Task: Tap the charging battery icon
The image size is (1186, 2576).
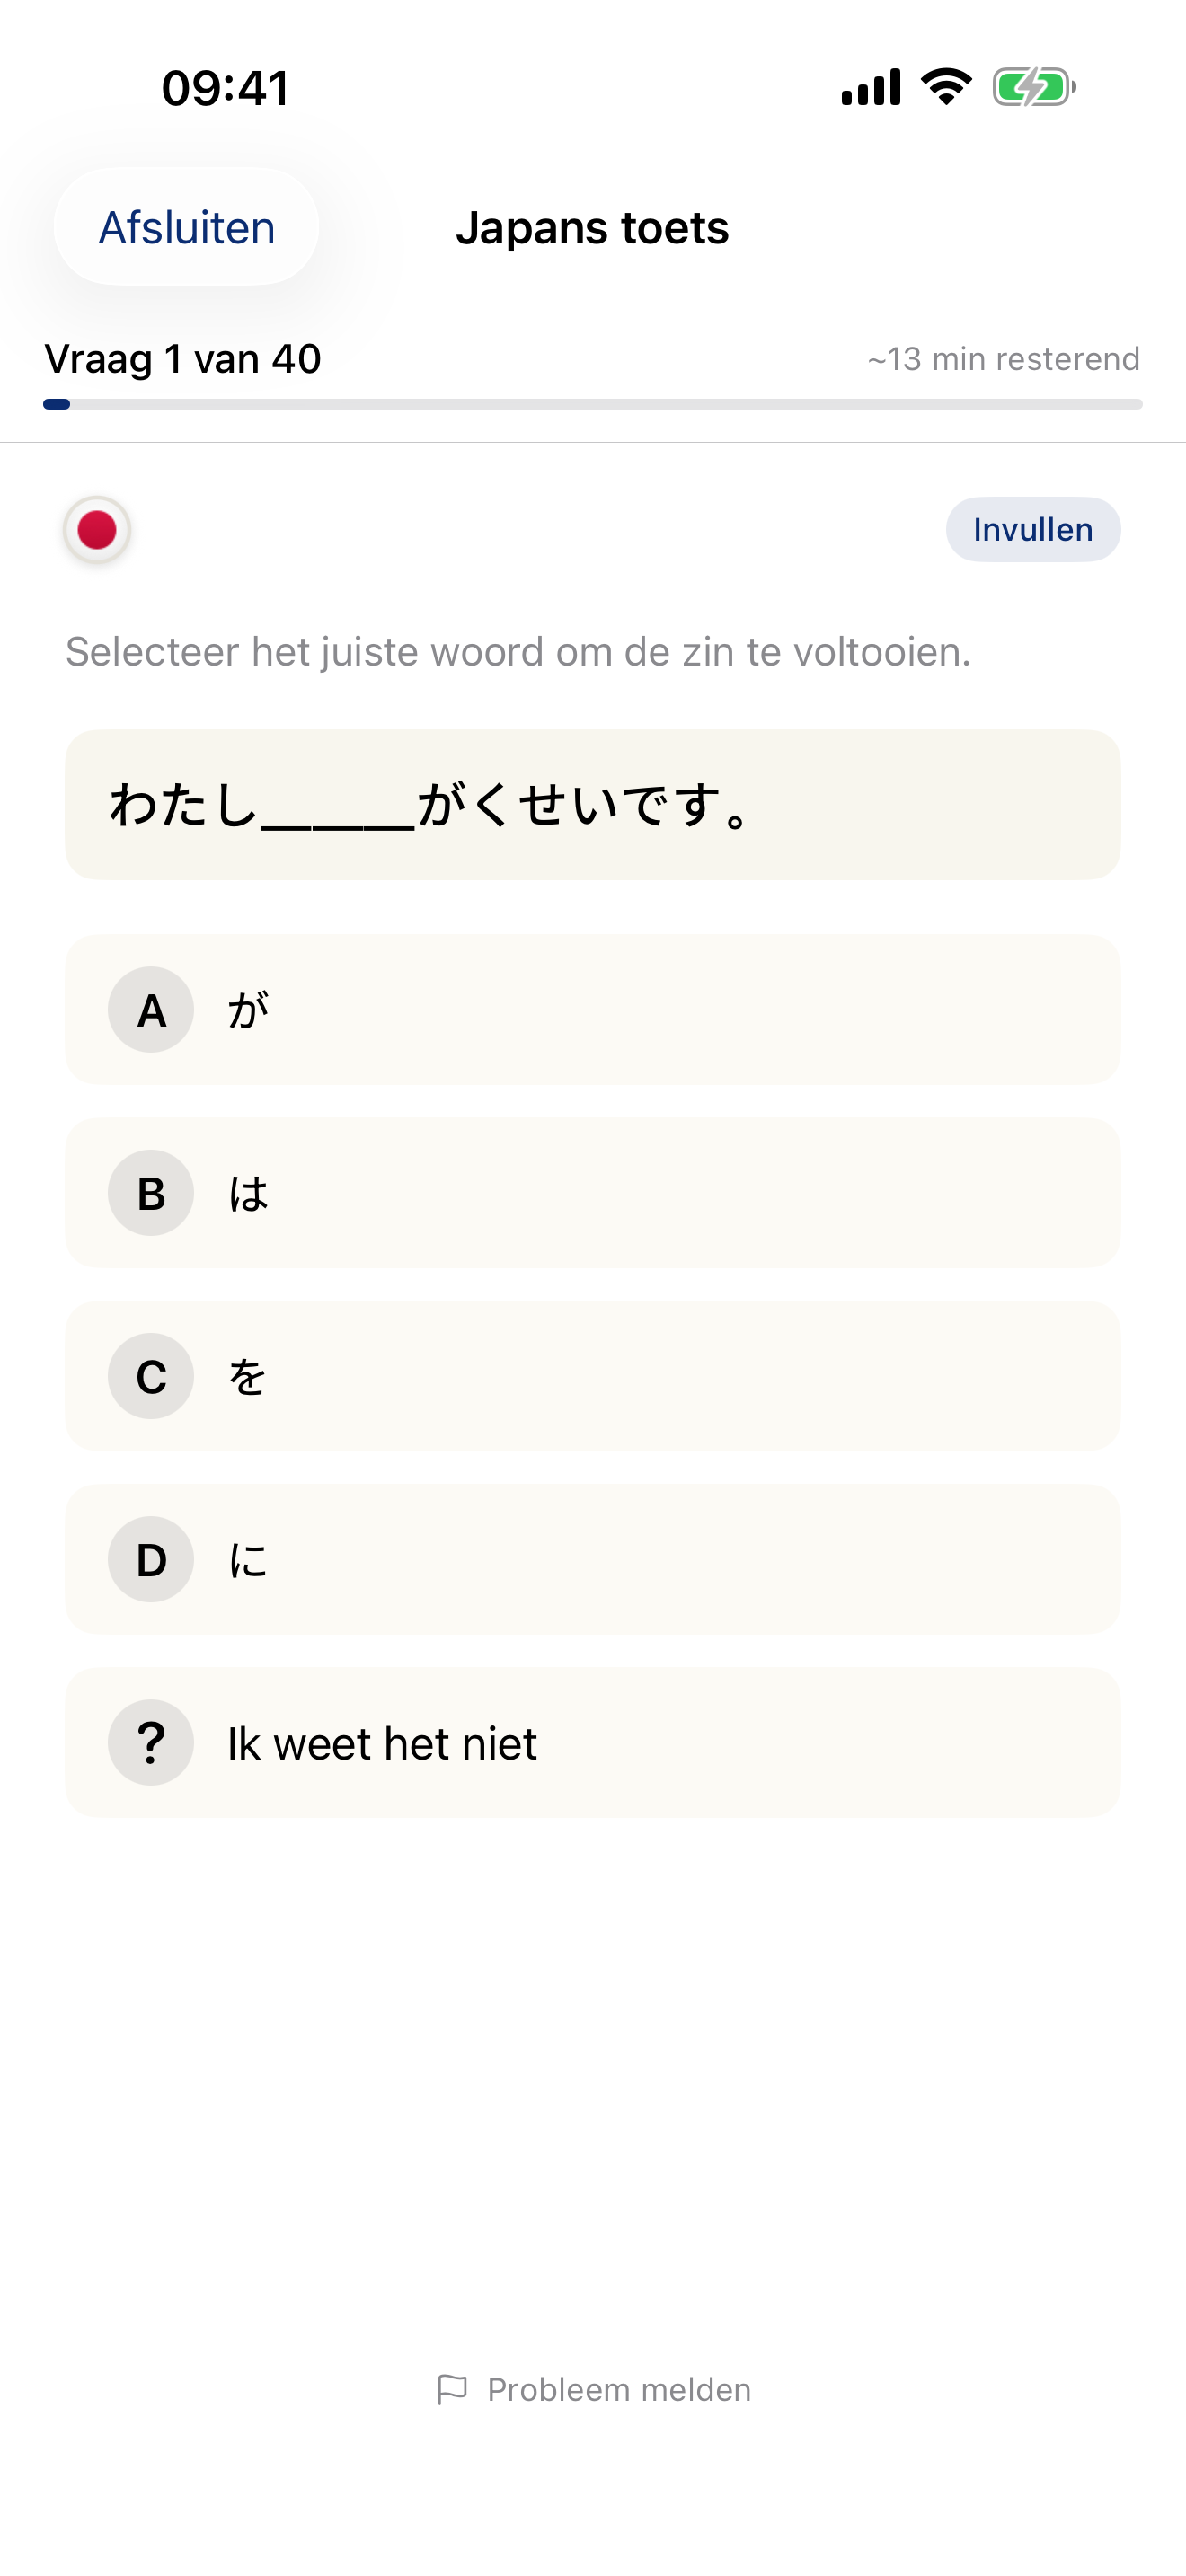Action: point(1033,86)
